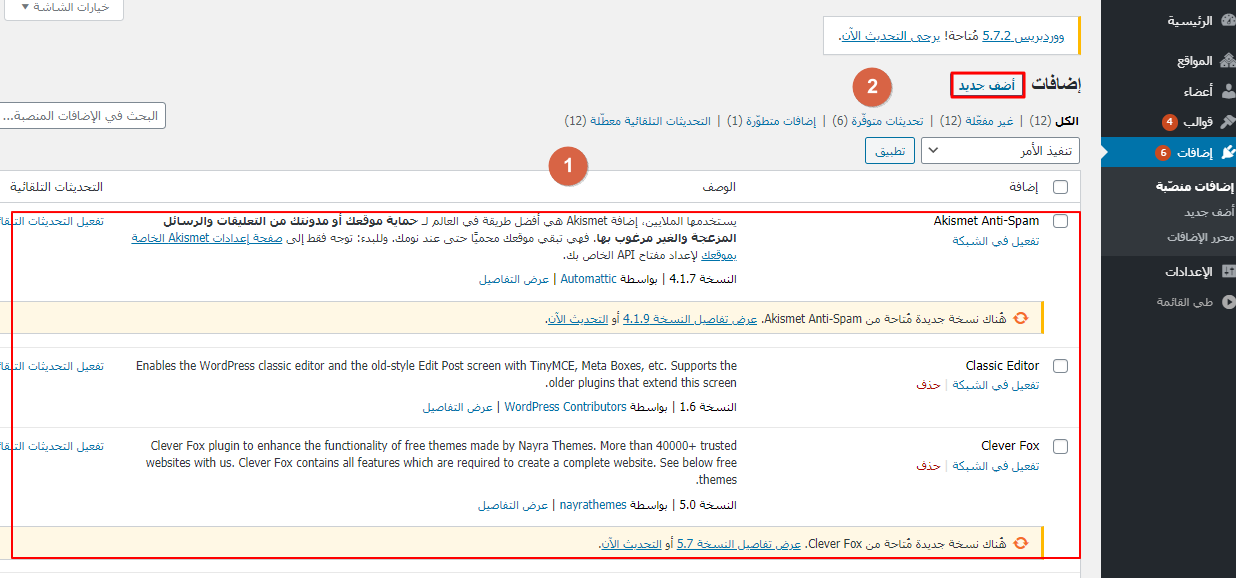
Task: Filter plugins by غير مفعّلة (12) tab
Action: point(978,121)
